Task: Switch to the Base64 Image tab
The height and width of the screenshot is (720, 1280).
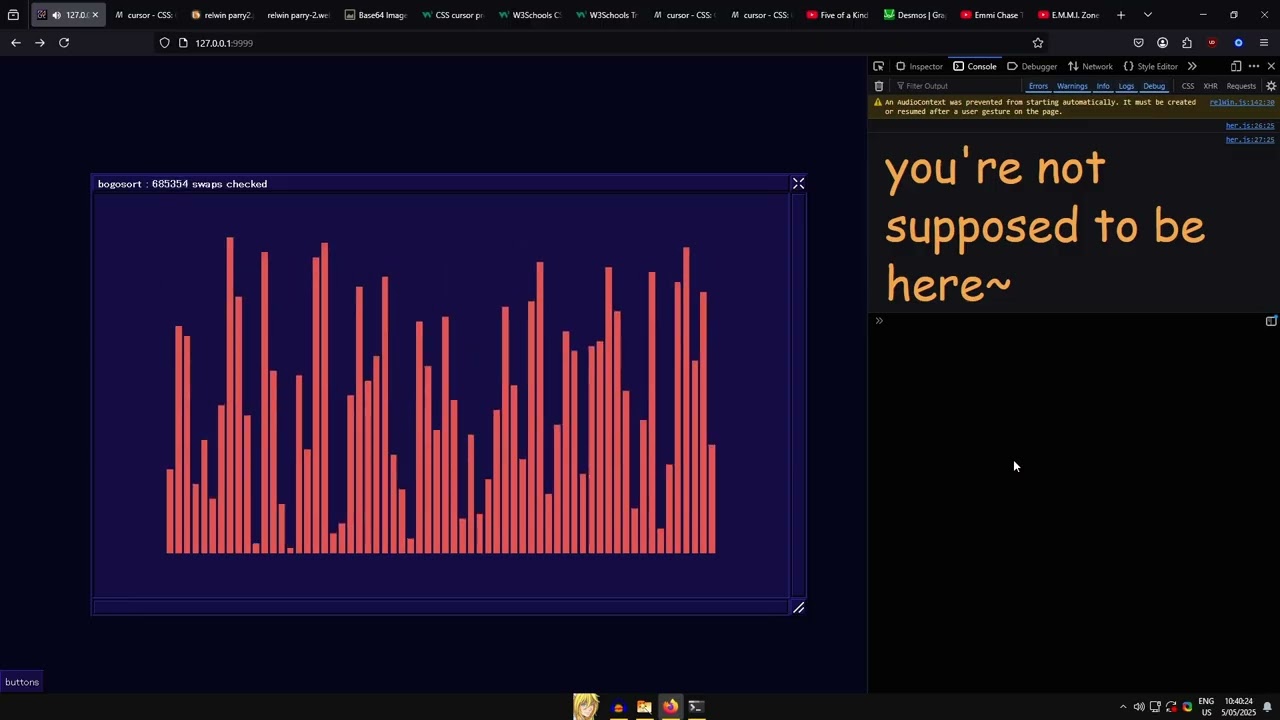Action: point(375,15)
